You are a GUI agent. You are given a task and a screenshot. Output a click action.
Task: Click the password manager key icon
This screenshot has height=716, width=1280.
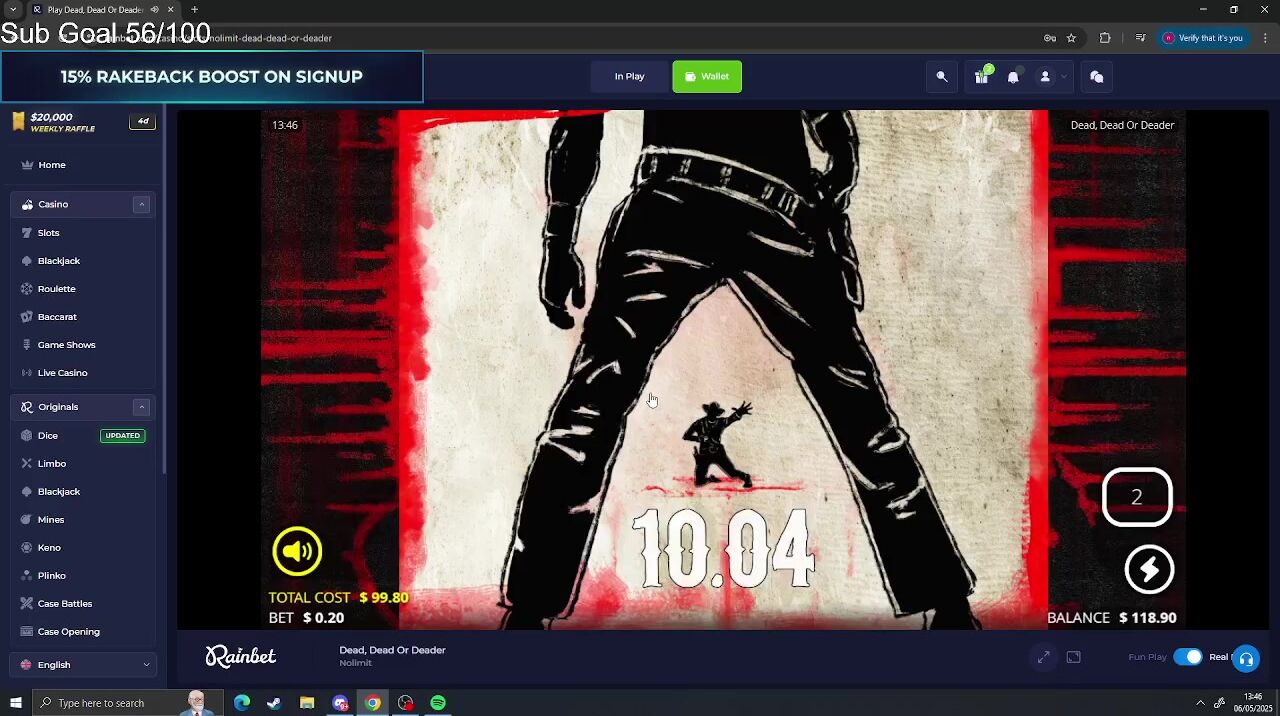tap(1050, 38)
